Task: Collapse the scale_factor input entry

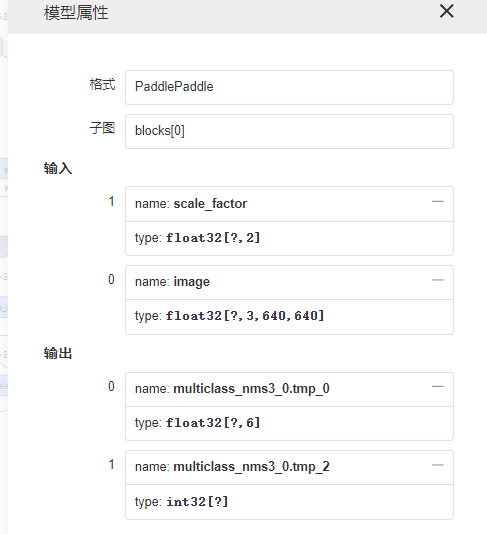Action: tap(438, 202)
